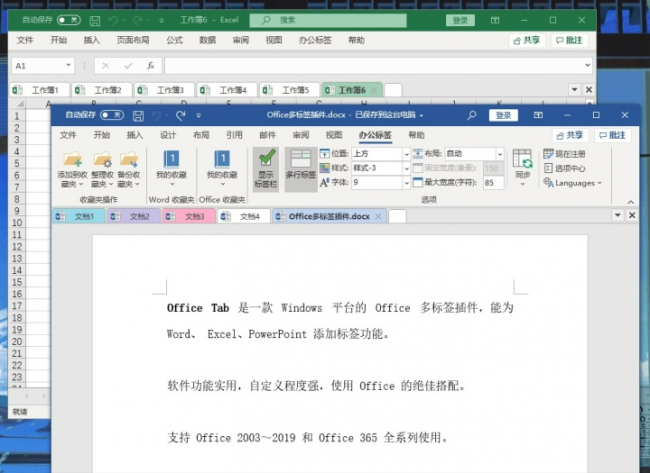Image resolution: width=650 pixels, height=473 pixels.
Task: Select the 办公标签 tab in Word
Action: [x=375, y=135]
